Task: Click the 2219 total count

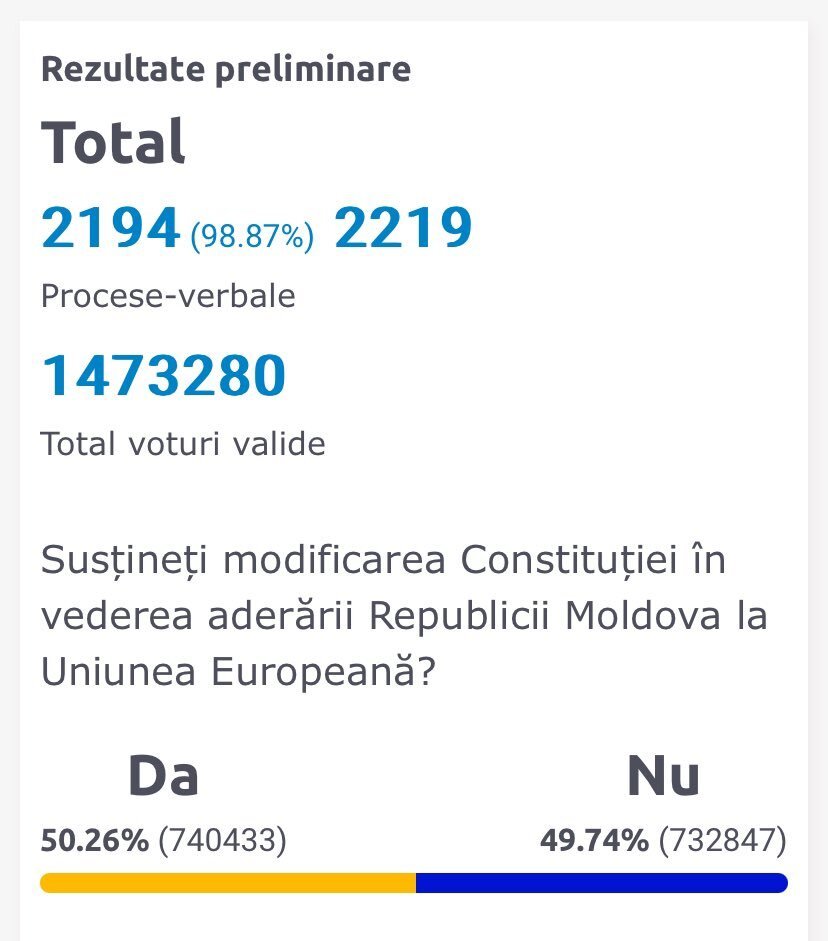Action: 403,227
